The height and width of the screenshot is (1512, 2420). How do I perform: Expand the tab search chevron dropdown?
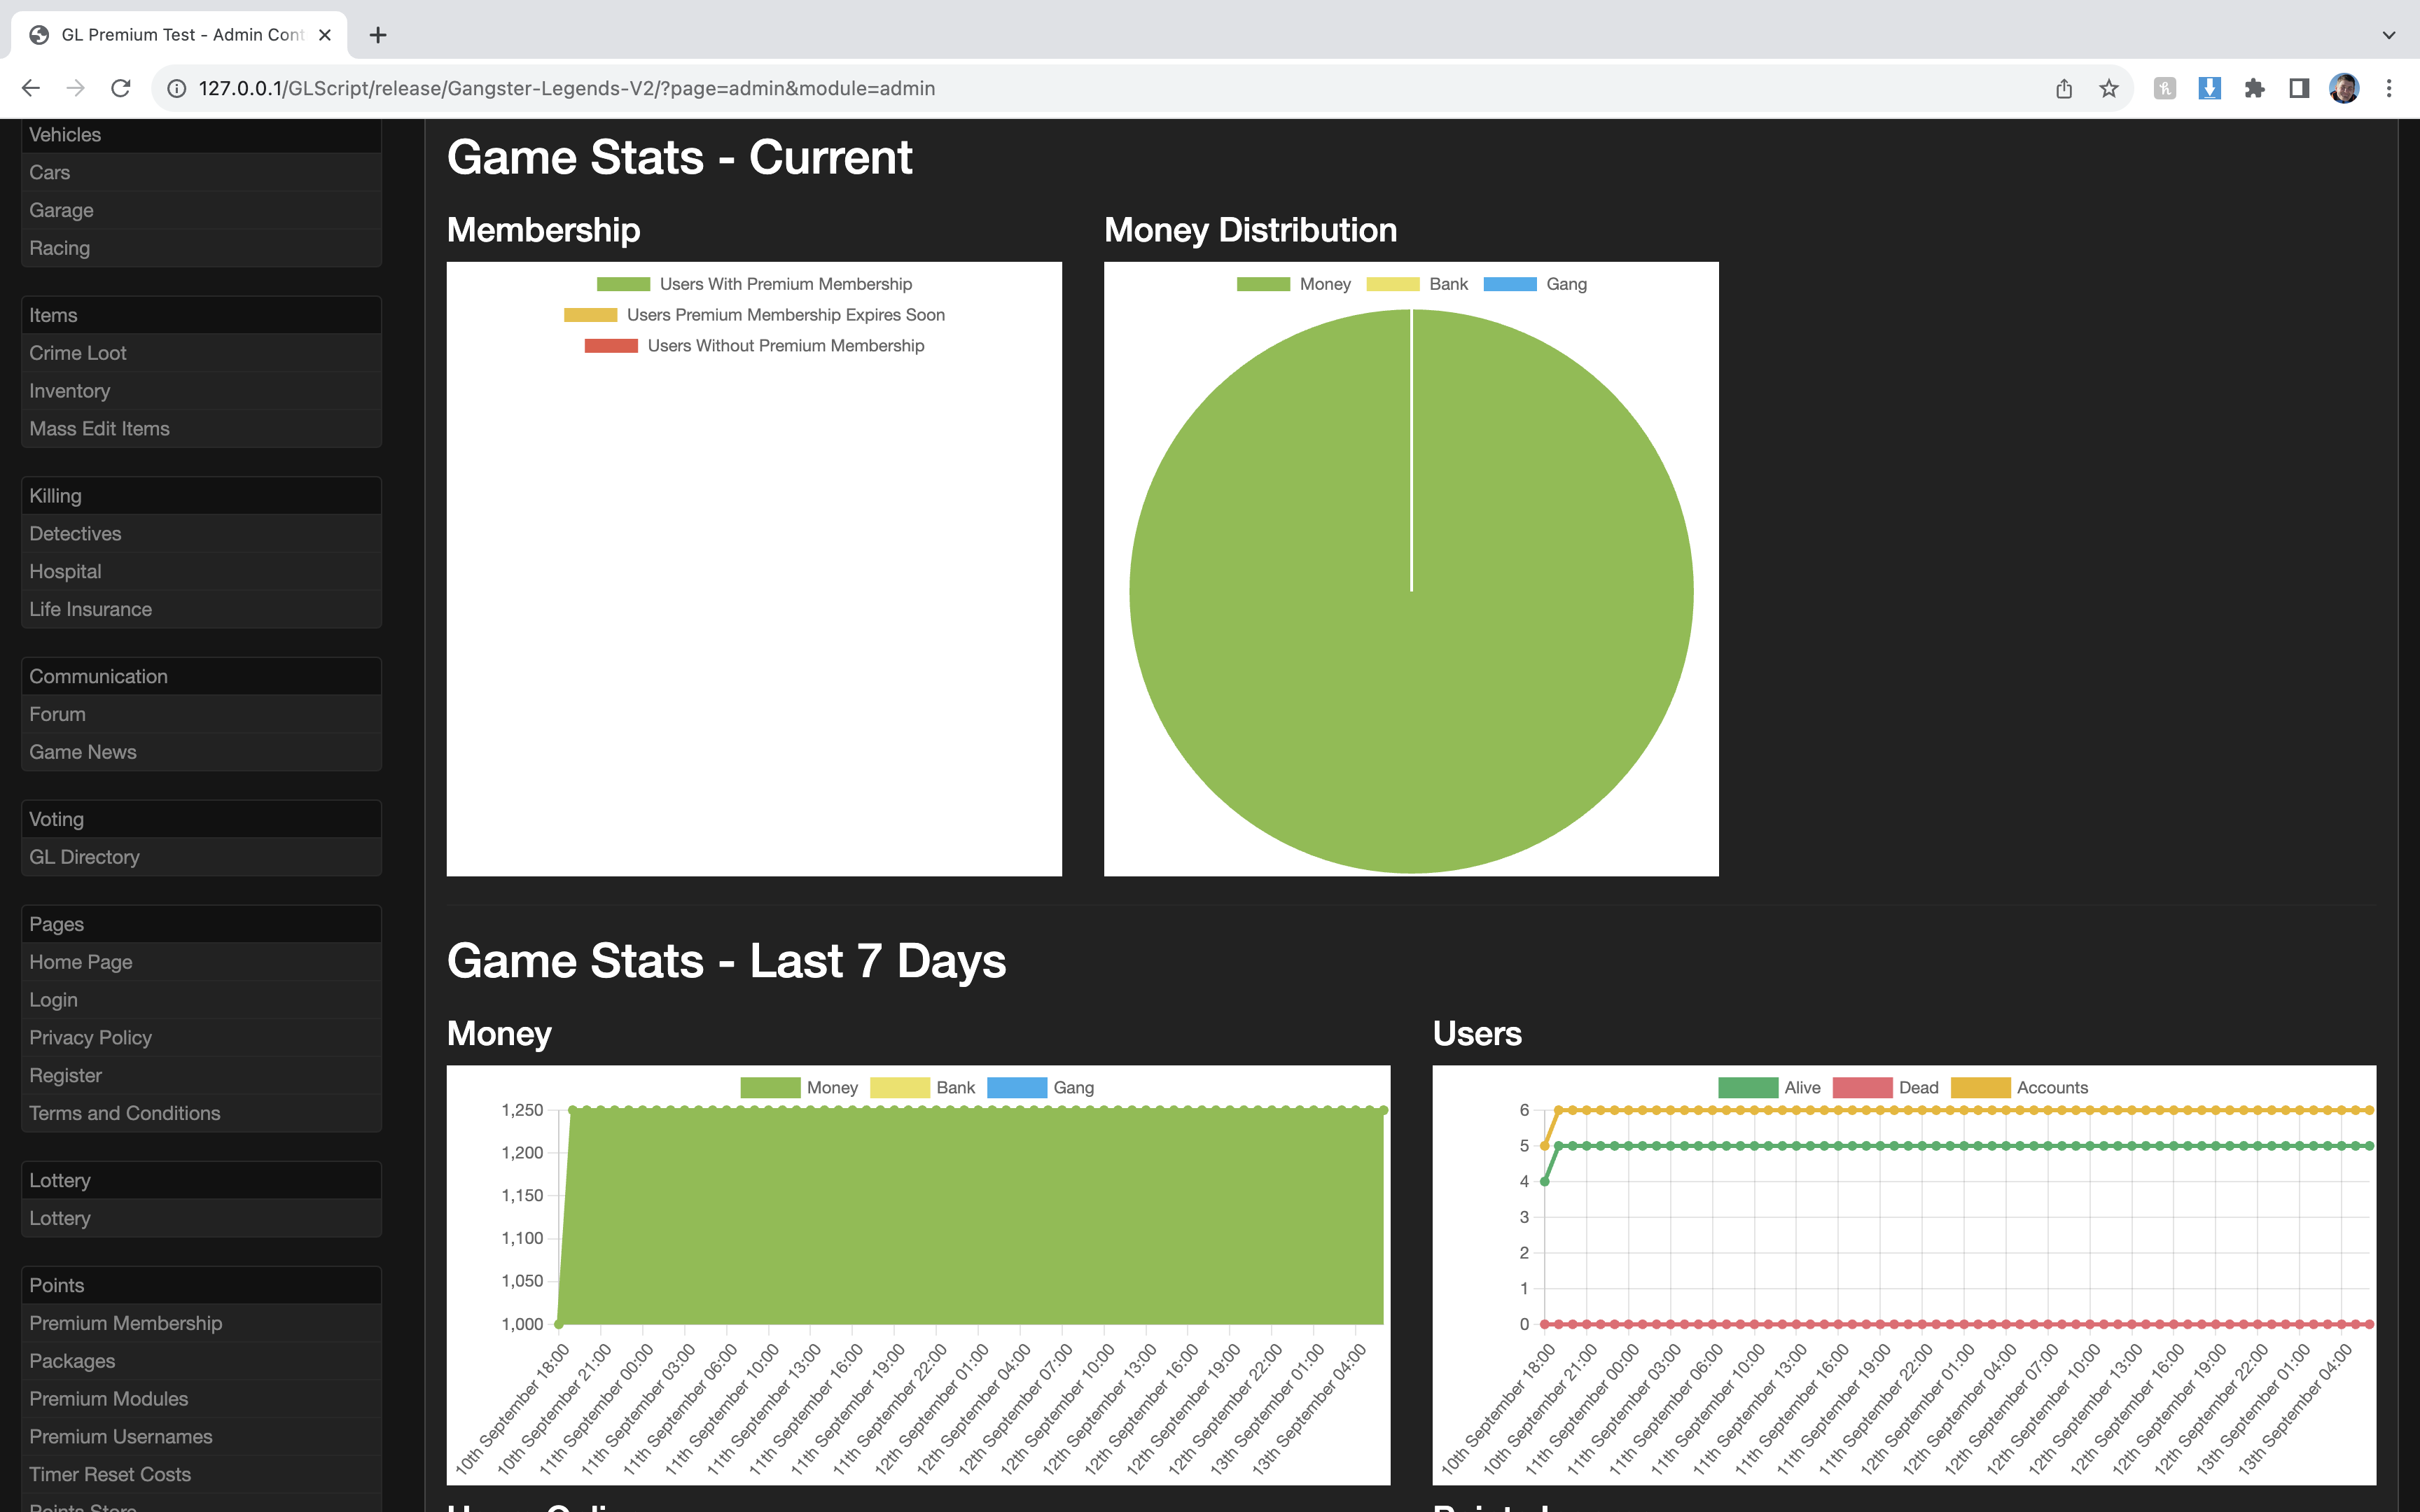(x=2389, y=35)
